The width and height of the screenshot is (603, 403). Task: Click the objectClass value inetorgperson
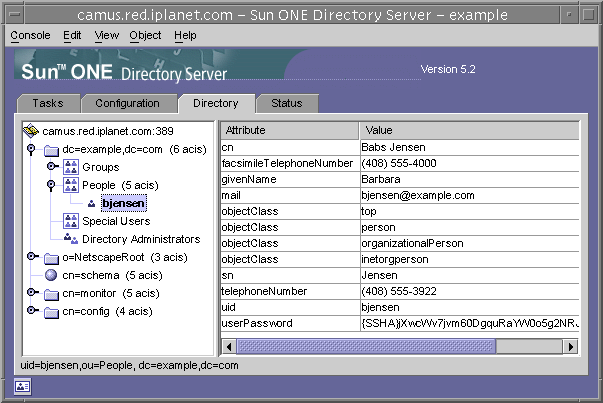[395, 260]
